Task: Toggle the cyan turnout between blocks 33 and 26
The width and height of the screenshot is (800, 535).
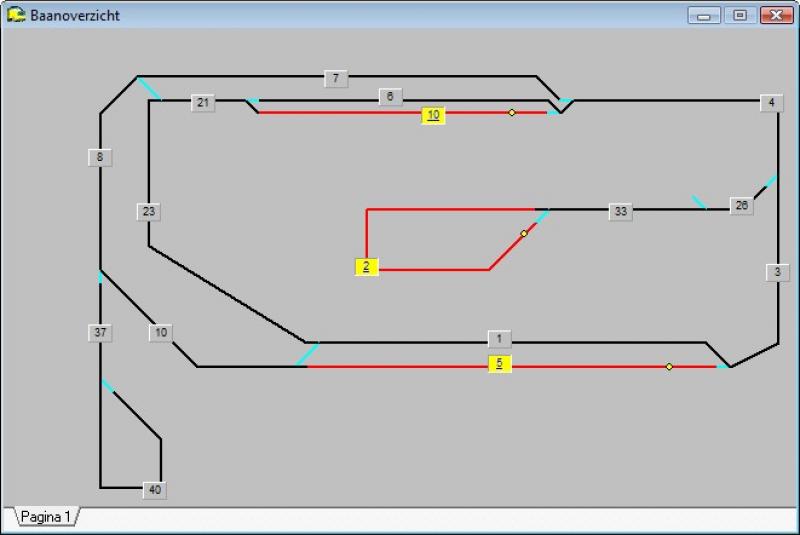Action: pos(699,202)
